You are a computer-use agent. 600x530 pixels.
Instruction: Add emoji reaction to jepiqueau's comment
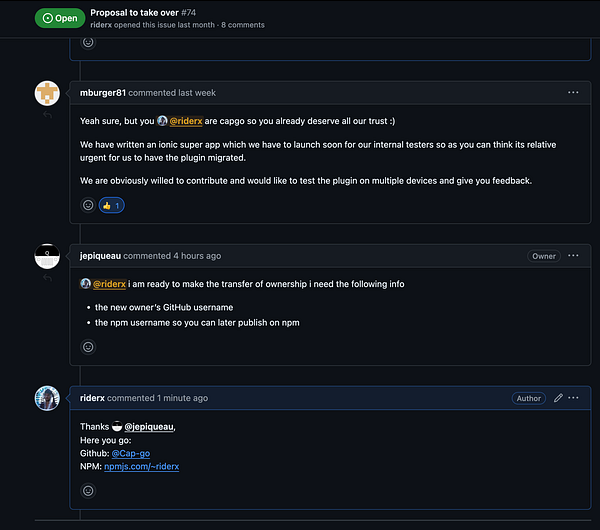(88, 347)
